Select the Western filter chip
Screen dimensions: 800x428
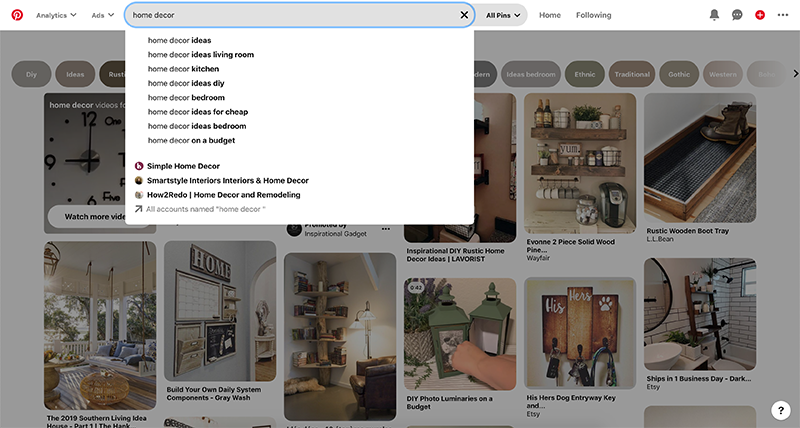coord(722,74)
